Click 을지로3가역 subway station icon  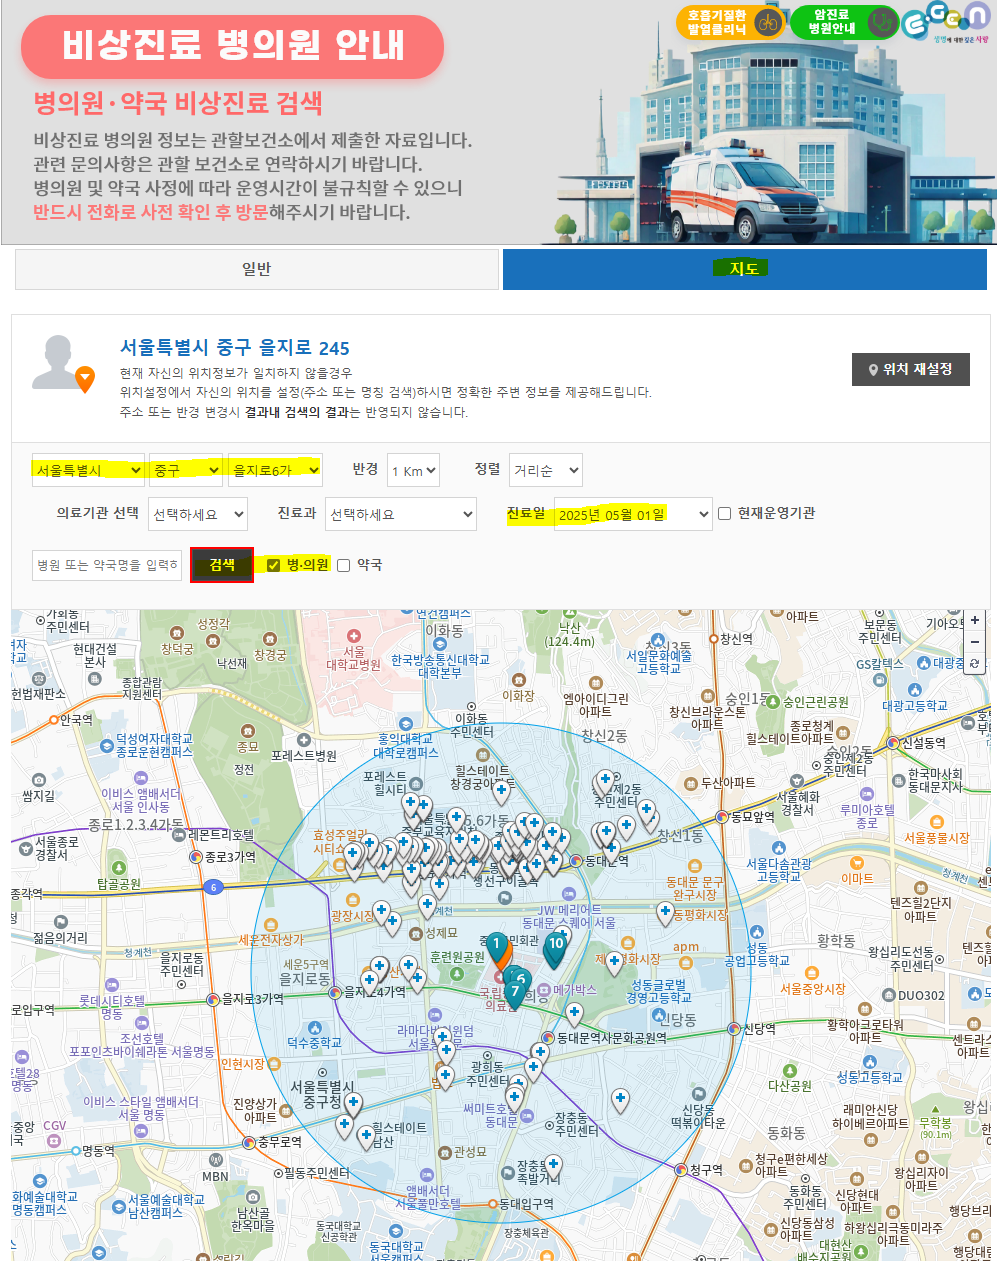[213, 999]
